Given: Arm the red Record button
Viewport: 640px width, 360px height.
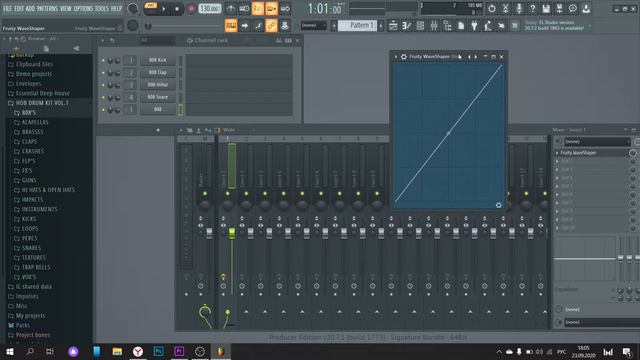Looking at the screenshot, I should [191, 9].
